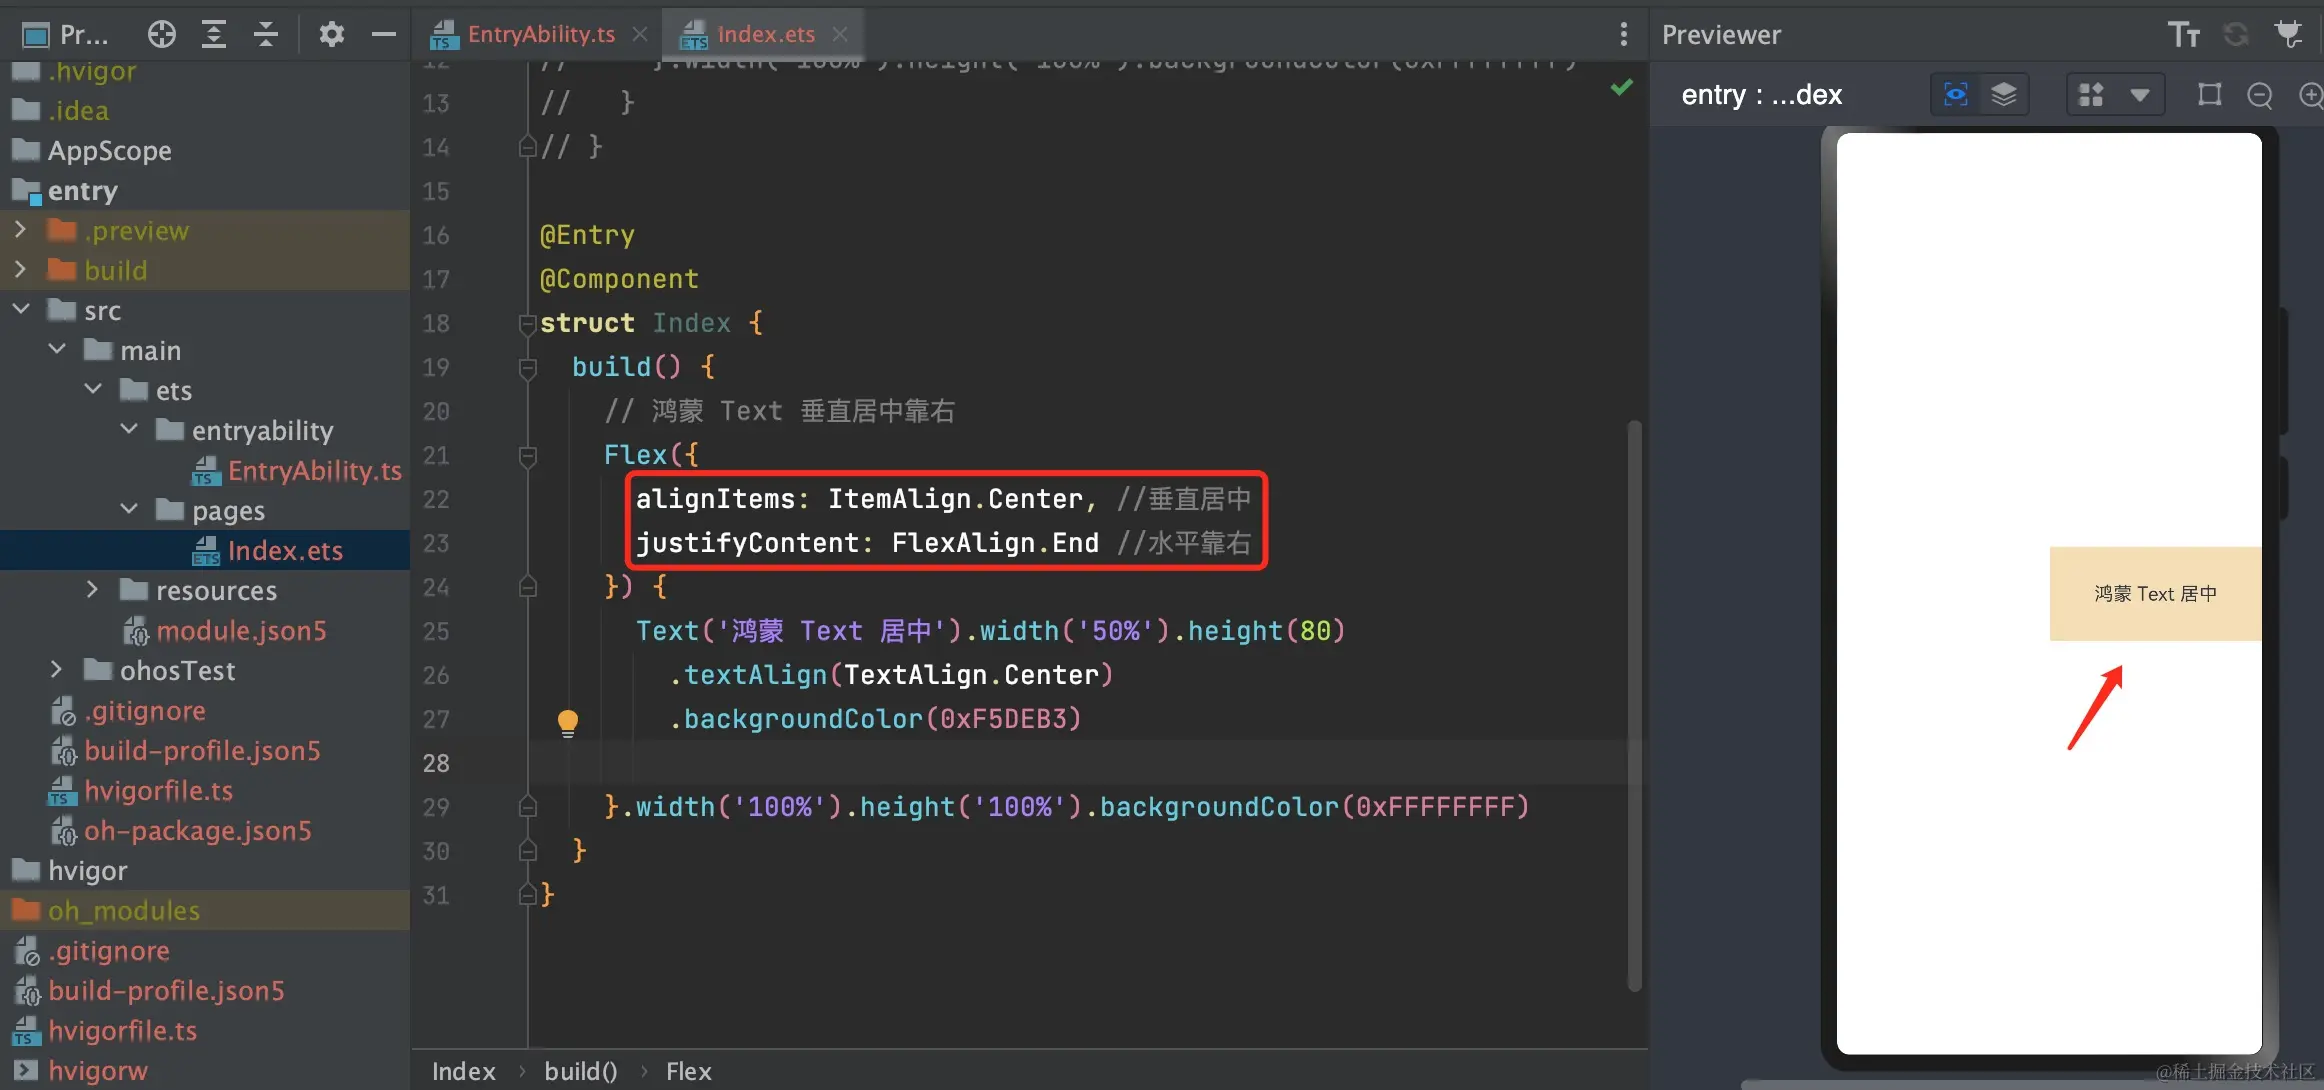
Task: Toggle fold marker on the Flex({ line
Action: [x=528, y=456]
